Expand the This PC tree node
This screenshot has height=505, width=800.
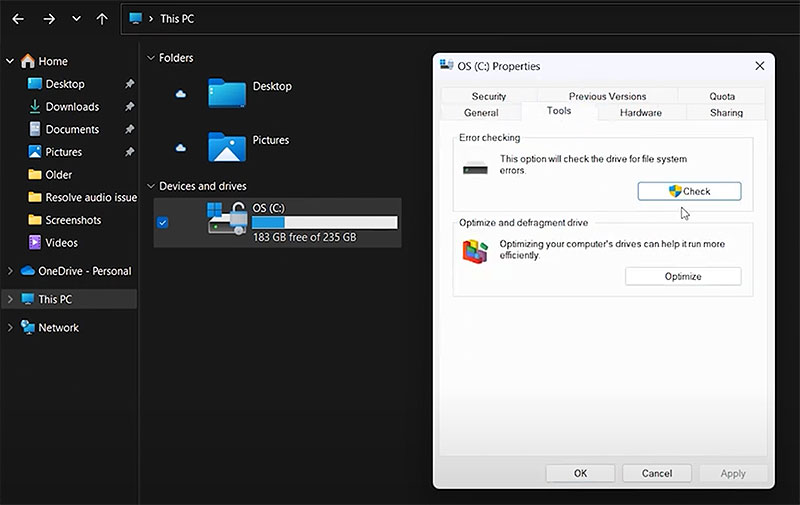[10, 299]
